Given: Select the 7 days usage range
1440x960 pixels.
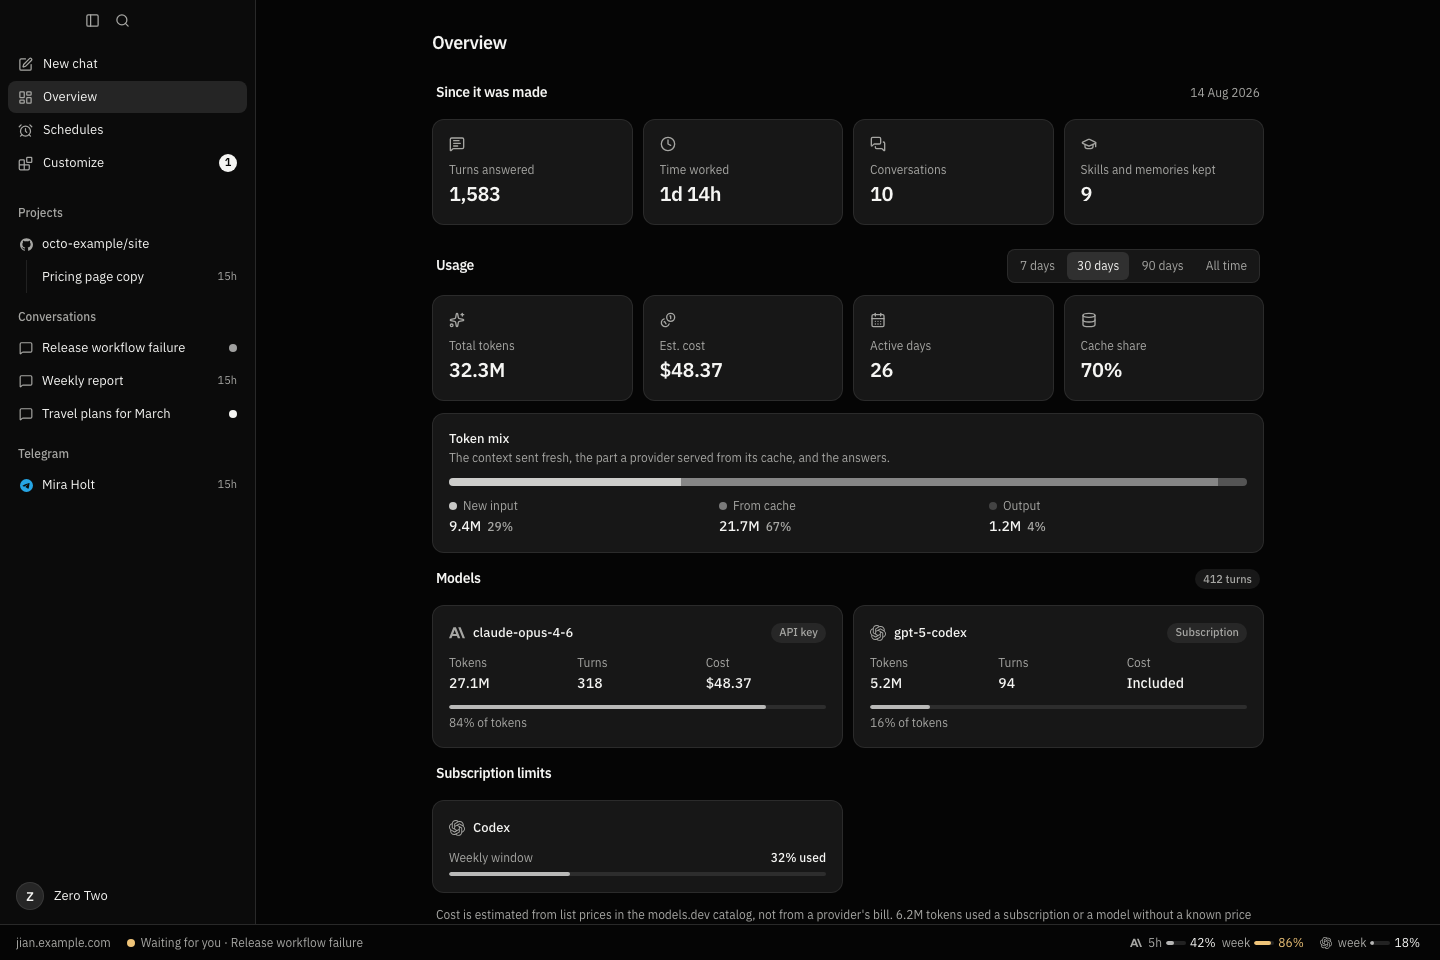Looking at the screenshot, I should pos(1037,266).
